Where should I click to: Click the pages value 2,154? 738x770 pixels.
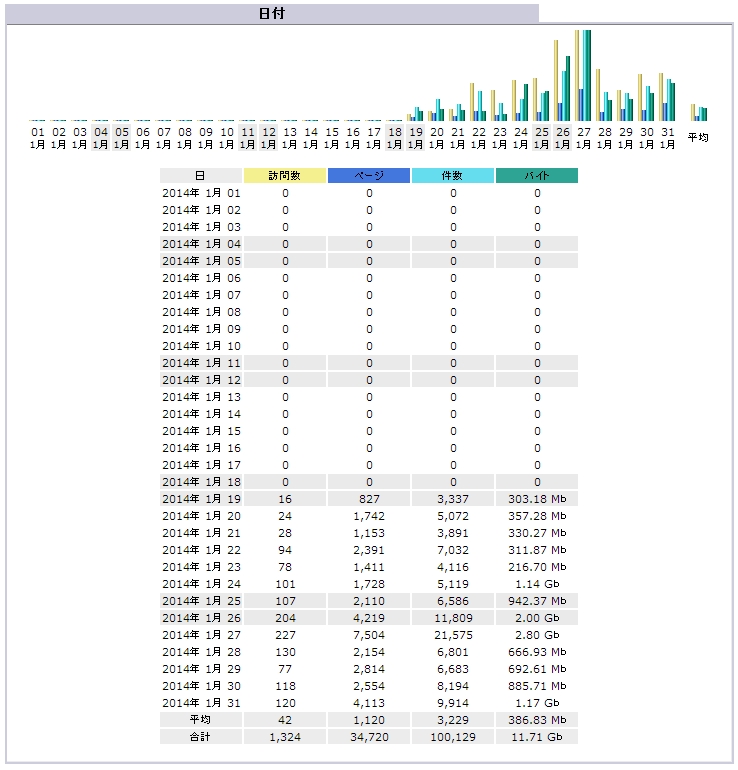[x=369, y=652]
